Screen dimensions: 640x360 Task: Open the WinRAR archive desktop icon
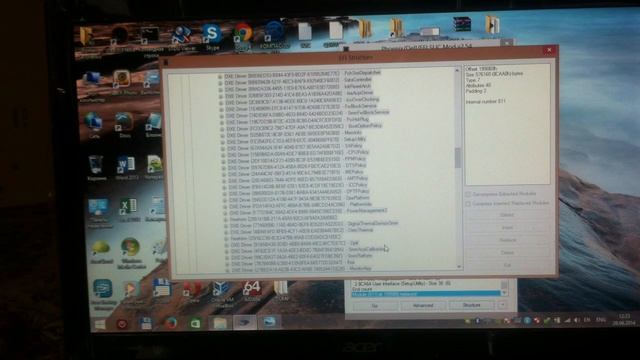(462, 25)
